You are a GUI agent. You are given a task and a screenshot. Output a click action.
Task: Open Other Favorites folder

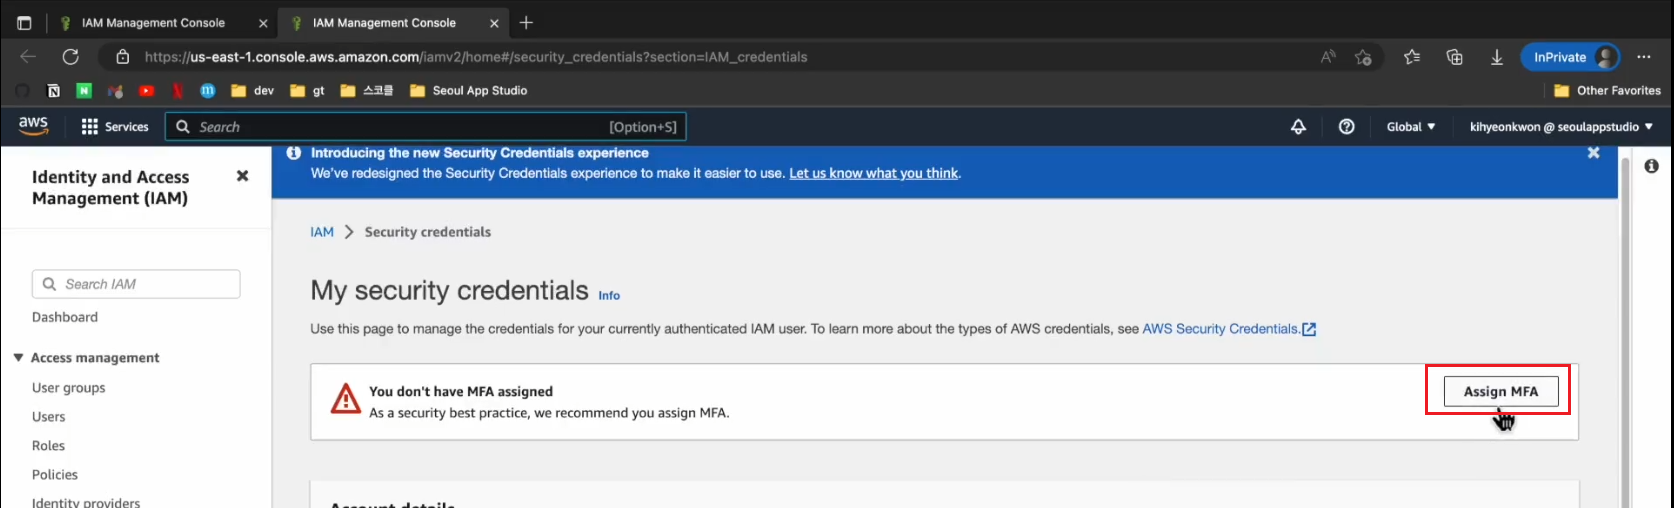pyautogui.click(x=1607, y=90)
